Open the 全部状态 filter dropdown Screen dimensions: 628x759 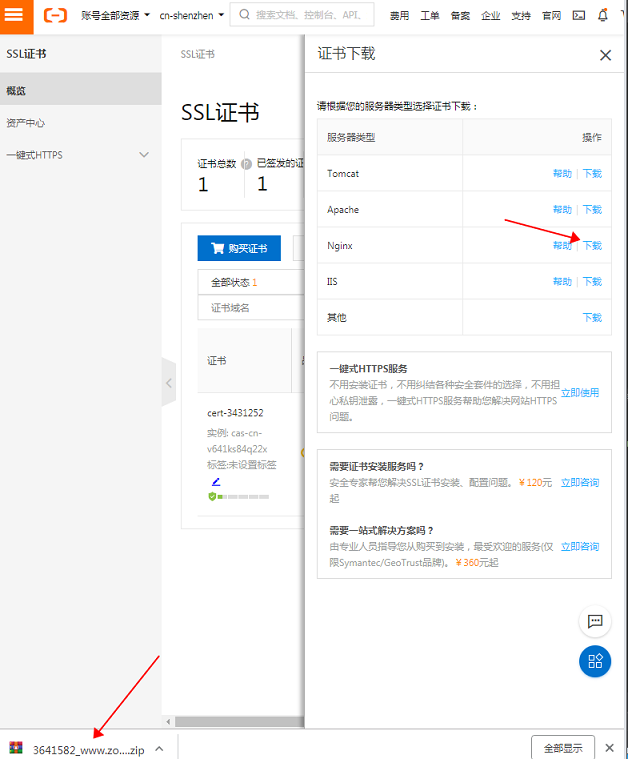point(251,282)
